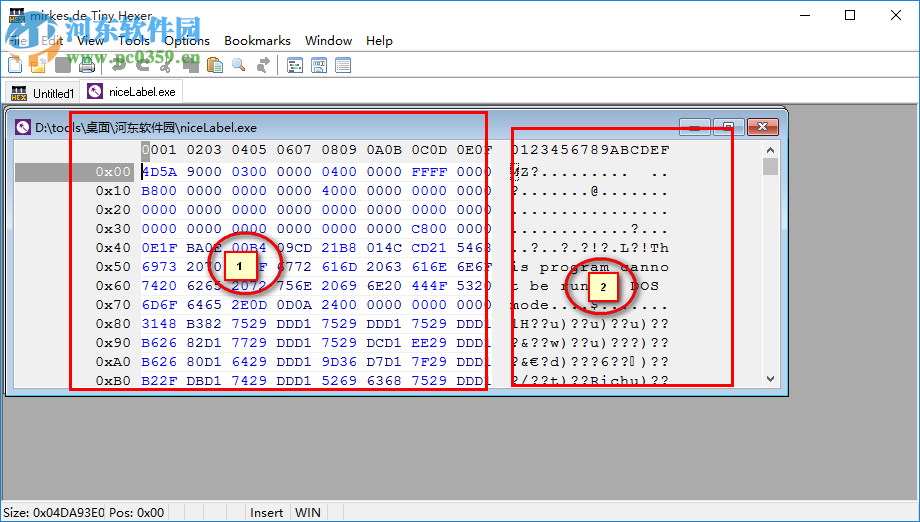This screenshot has height=522, width=920.
Task: Open the Bookmarks menu
Action: point(257,40)
